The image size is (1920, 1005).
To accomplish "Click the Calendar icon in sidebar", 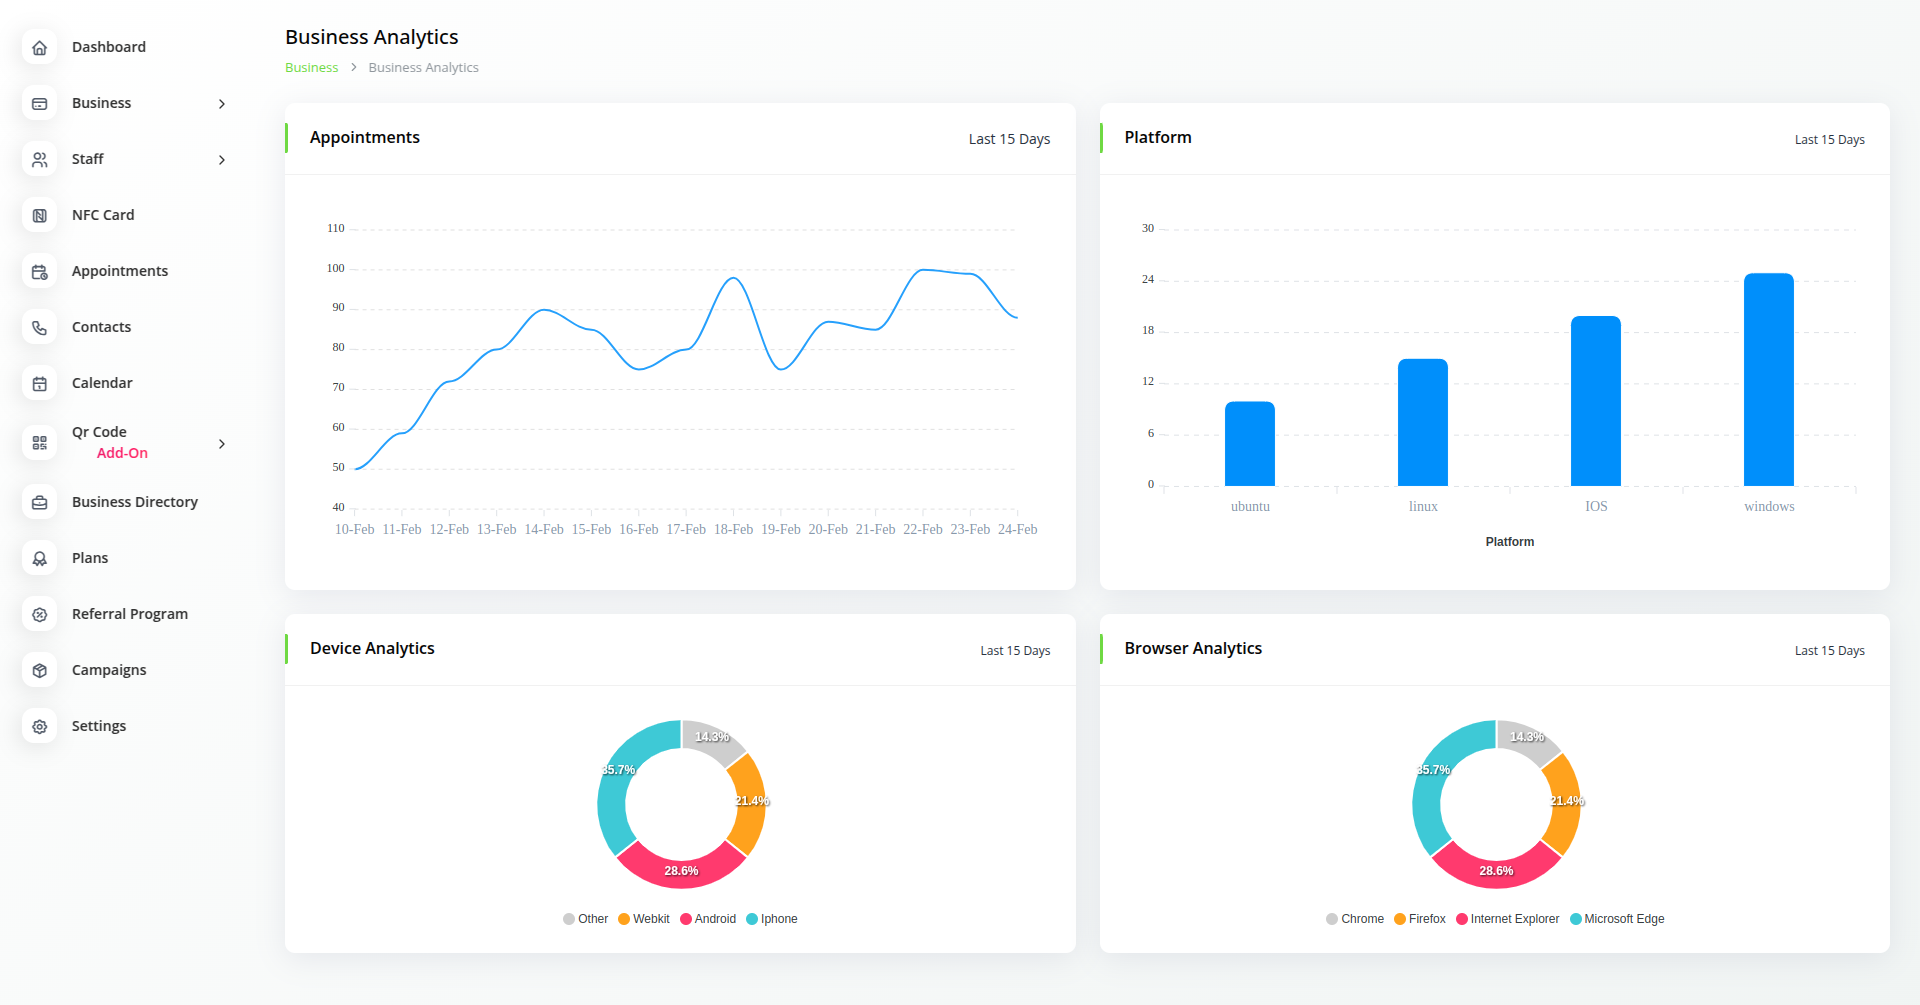I will [x=40, y=384].
